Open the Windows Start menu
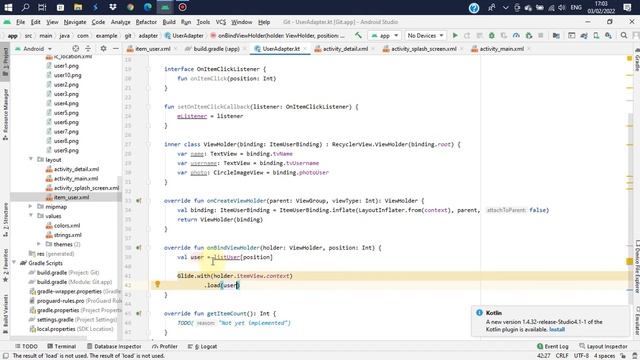 [x=8, y=7]
